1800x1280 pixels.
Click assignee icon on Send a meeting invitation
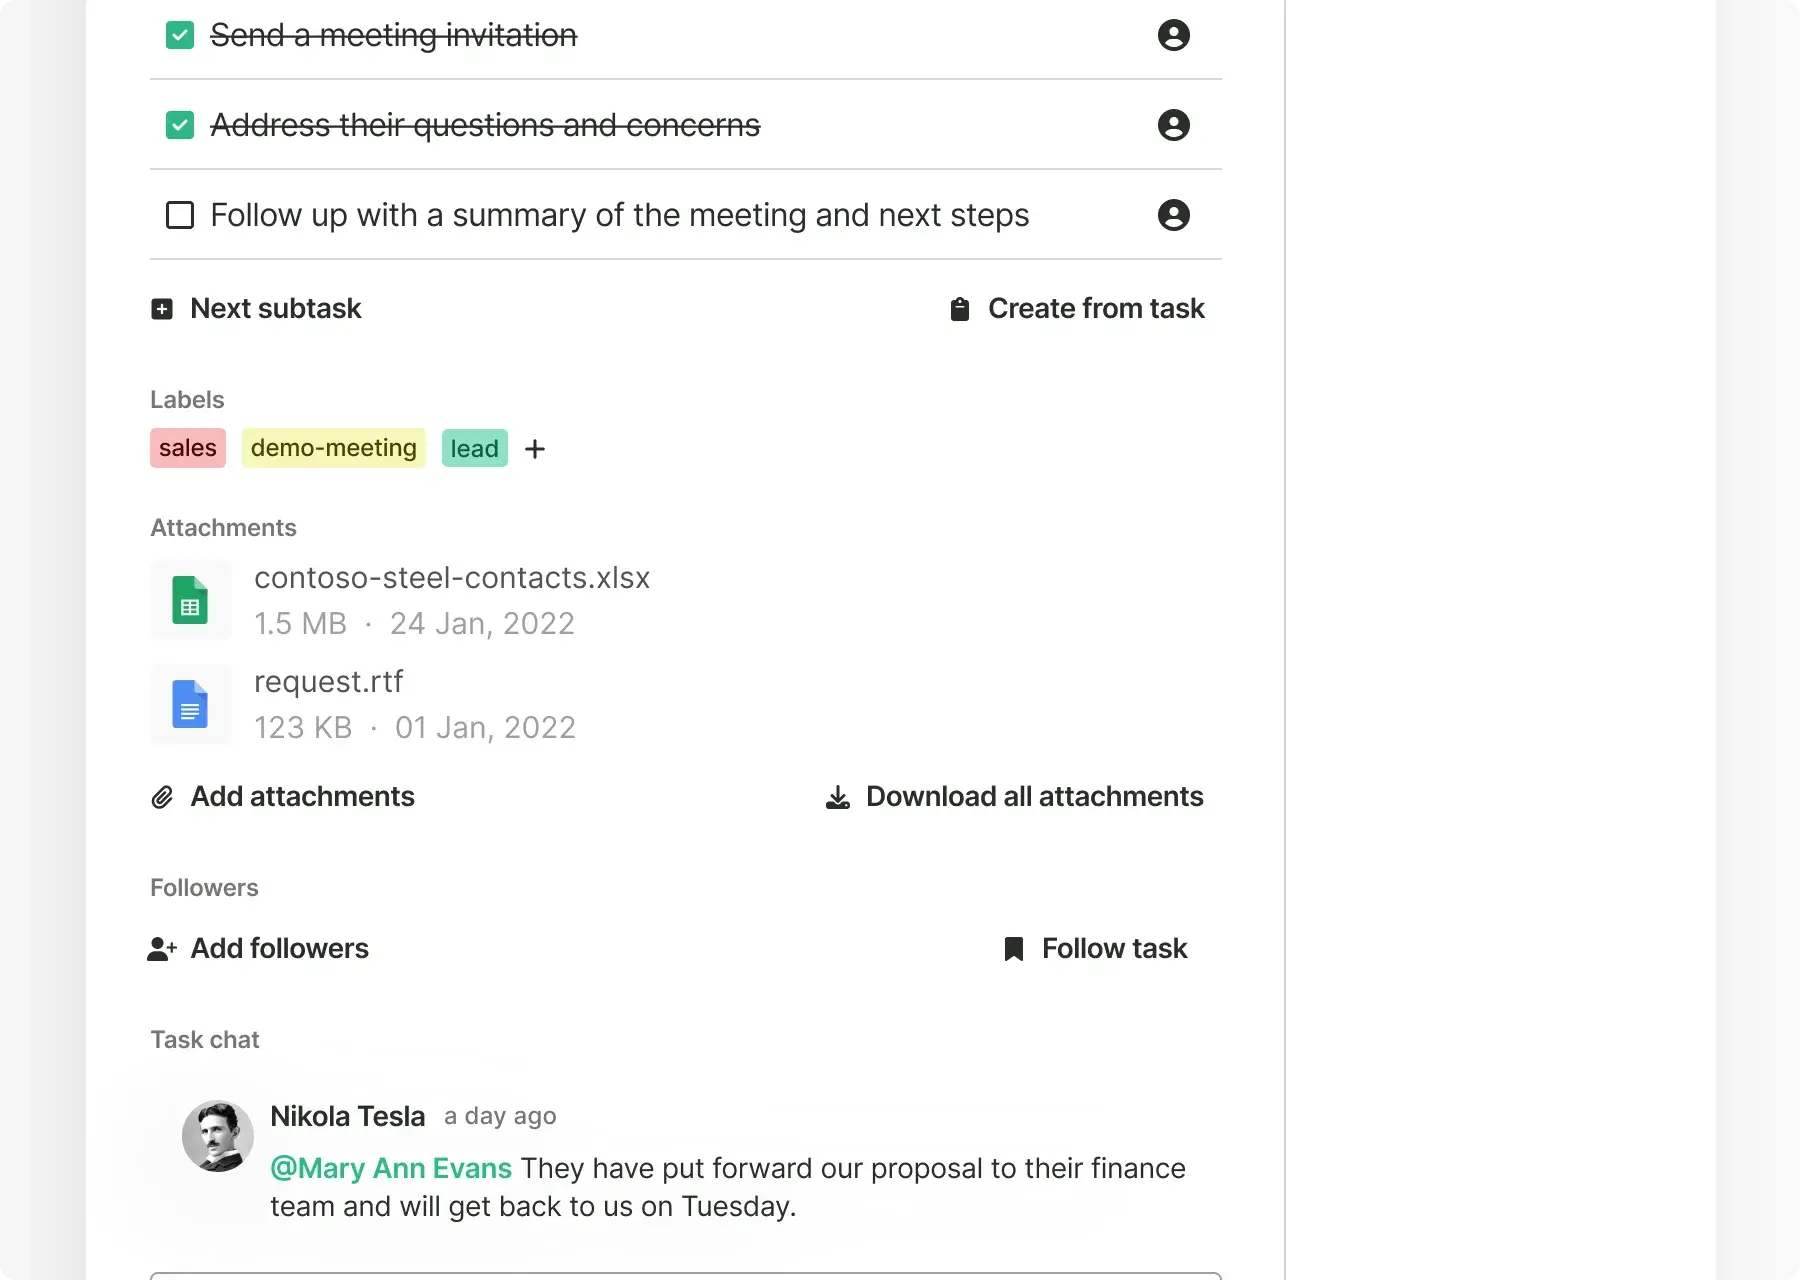click(x=1173, y=35)
